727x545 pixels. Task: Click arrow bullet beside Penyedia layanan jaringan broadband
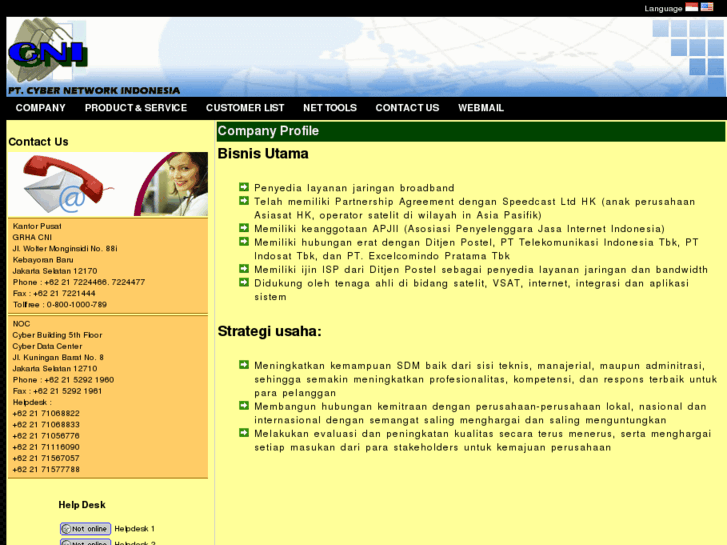pyautogui.click(x=244, y=187)
